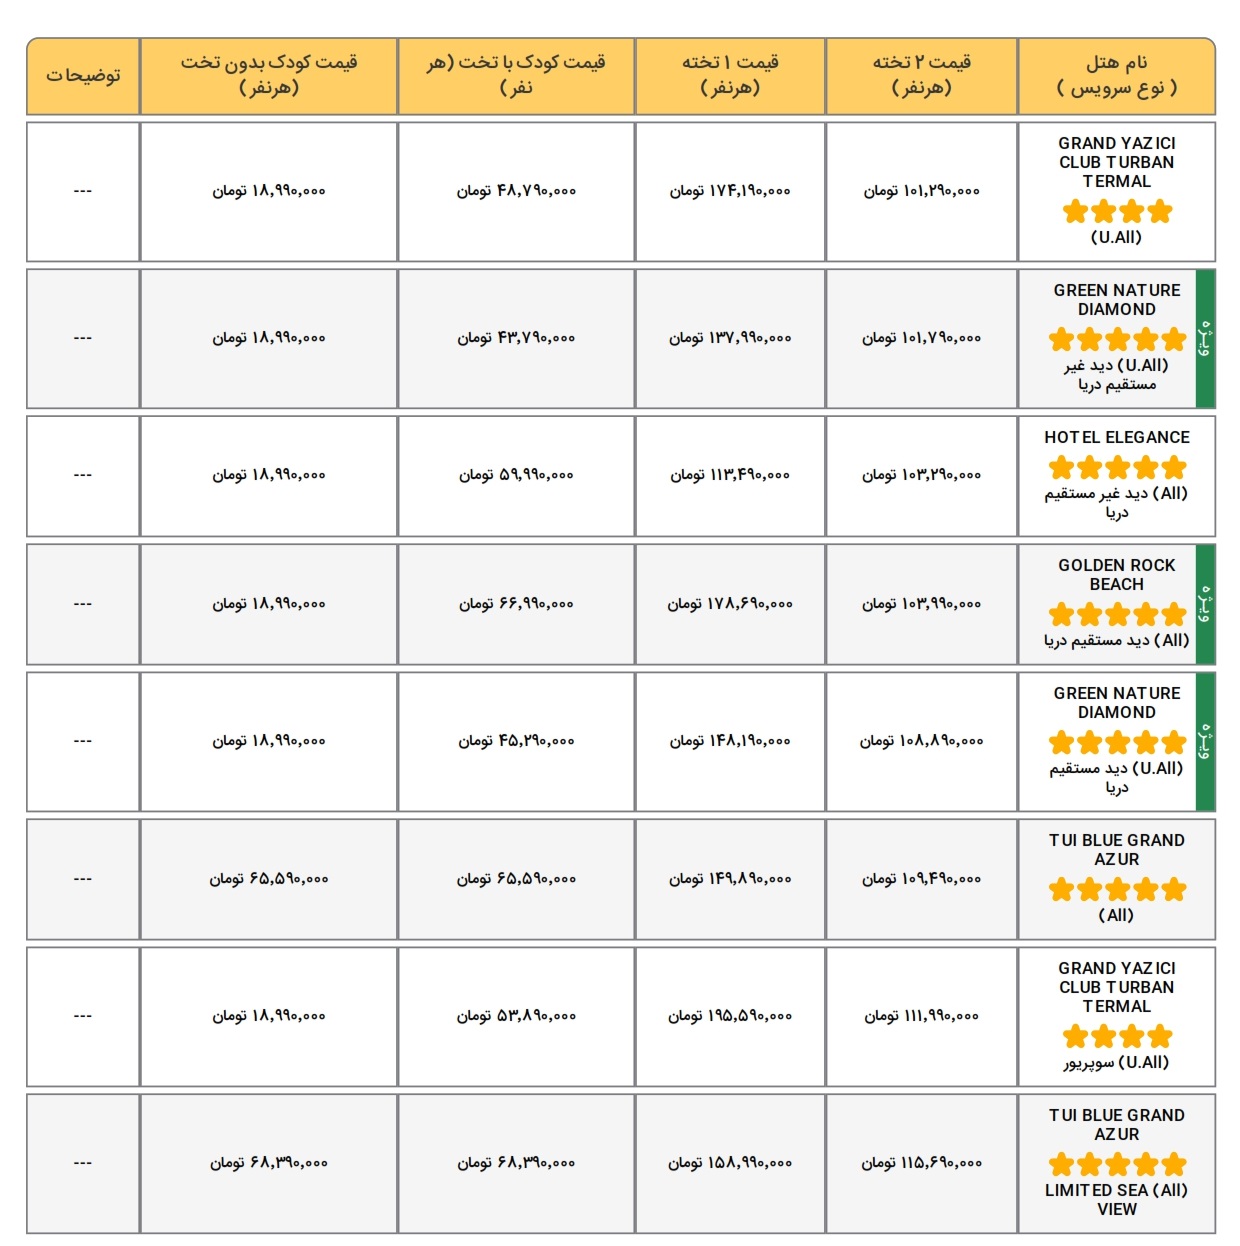Click the stars of TUI BLUE GRAND AZUR (All)
1240x1246 pixels.
1117,889
